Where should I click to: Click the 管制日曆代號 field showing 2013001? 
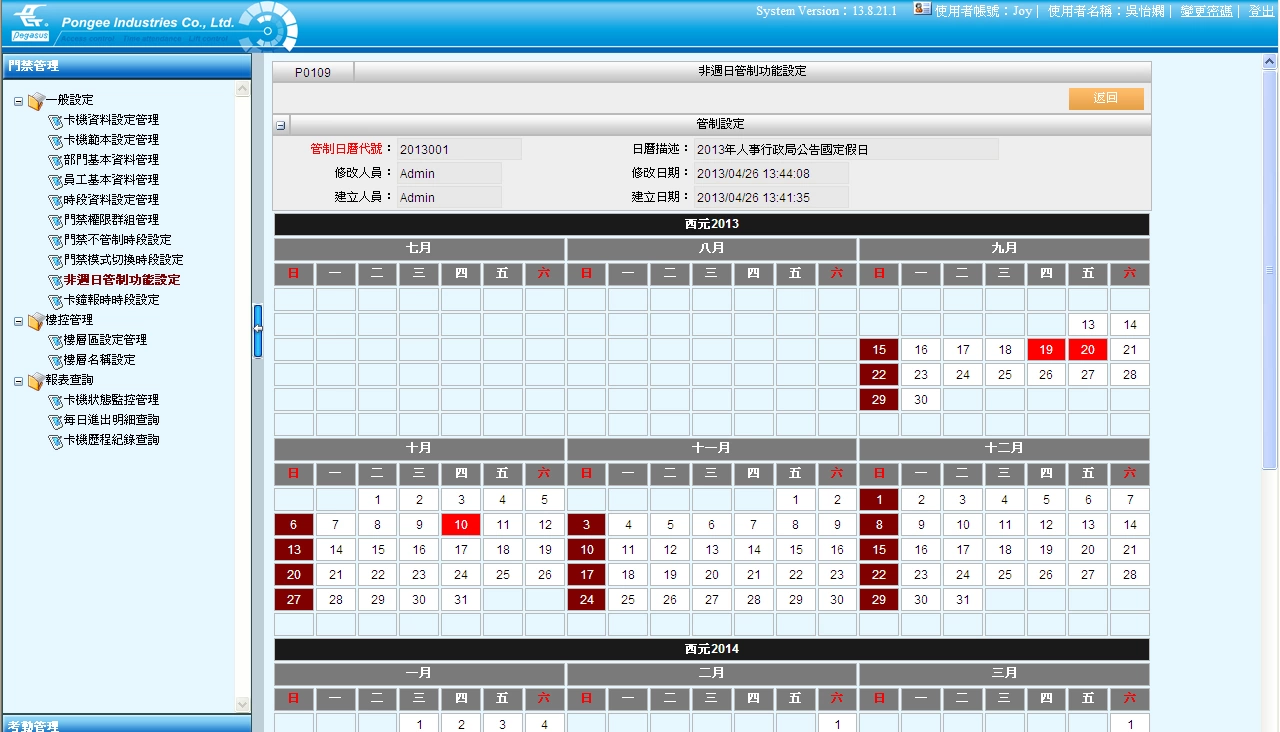(457, 147)
